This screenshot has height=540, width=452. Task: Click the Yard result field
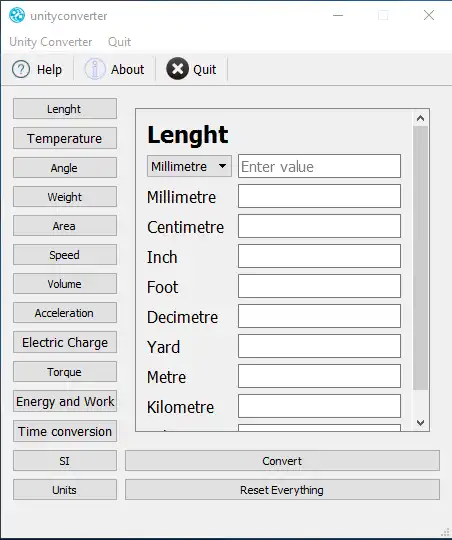click(319, 346)
